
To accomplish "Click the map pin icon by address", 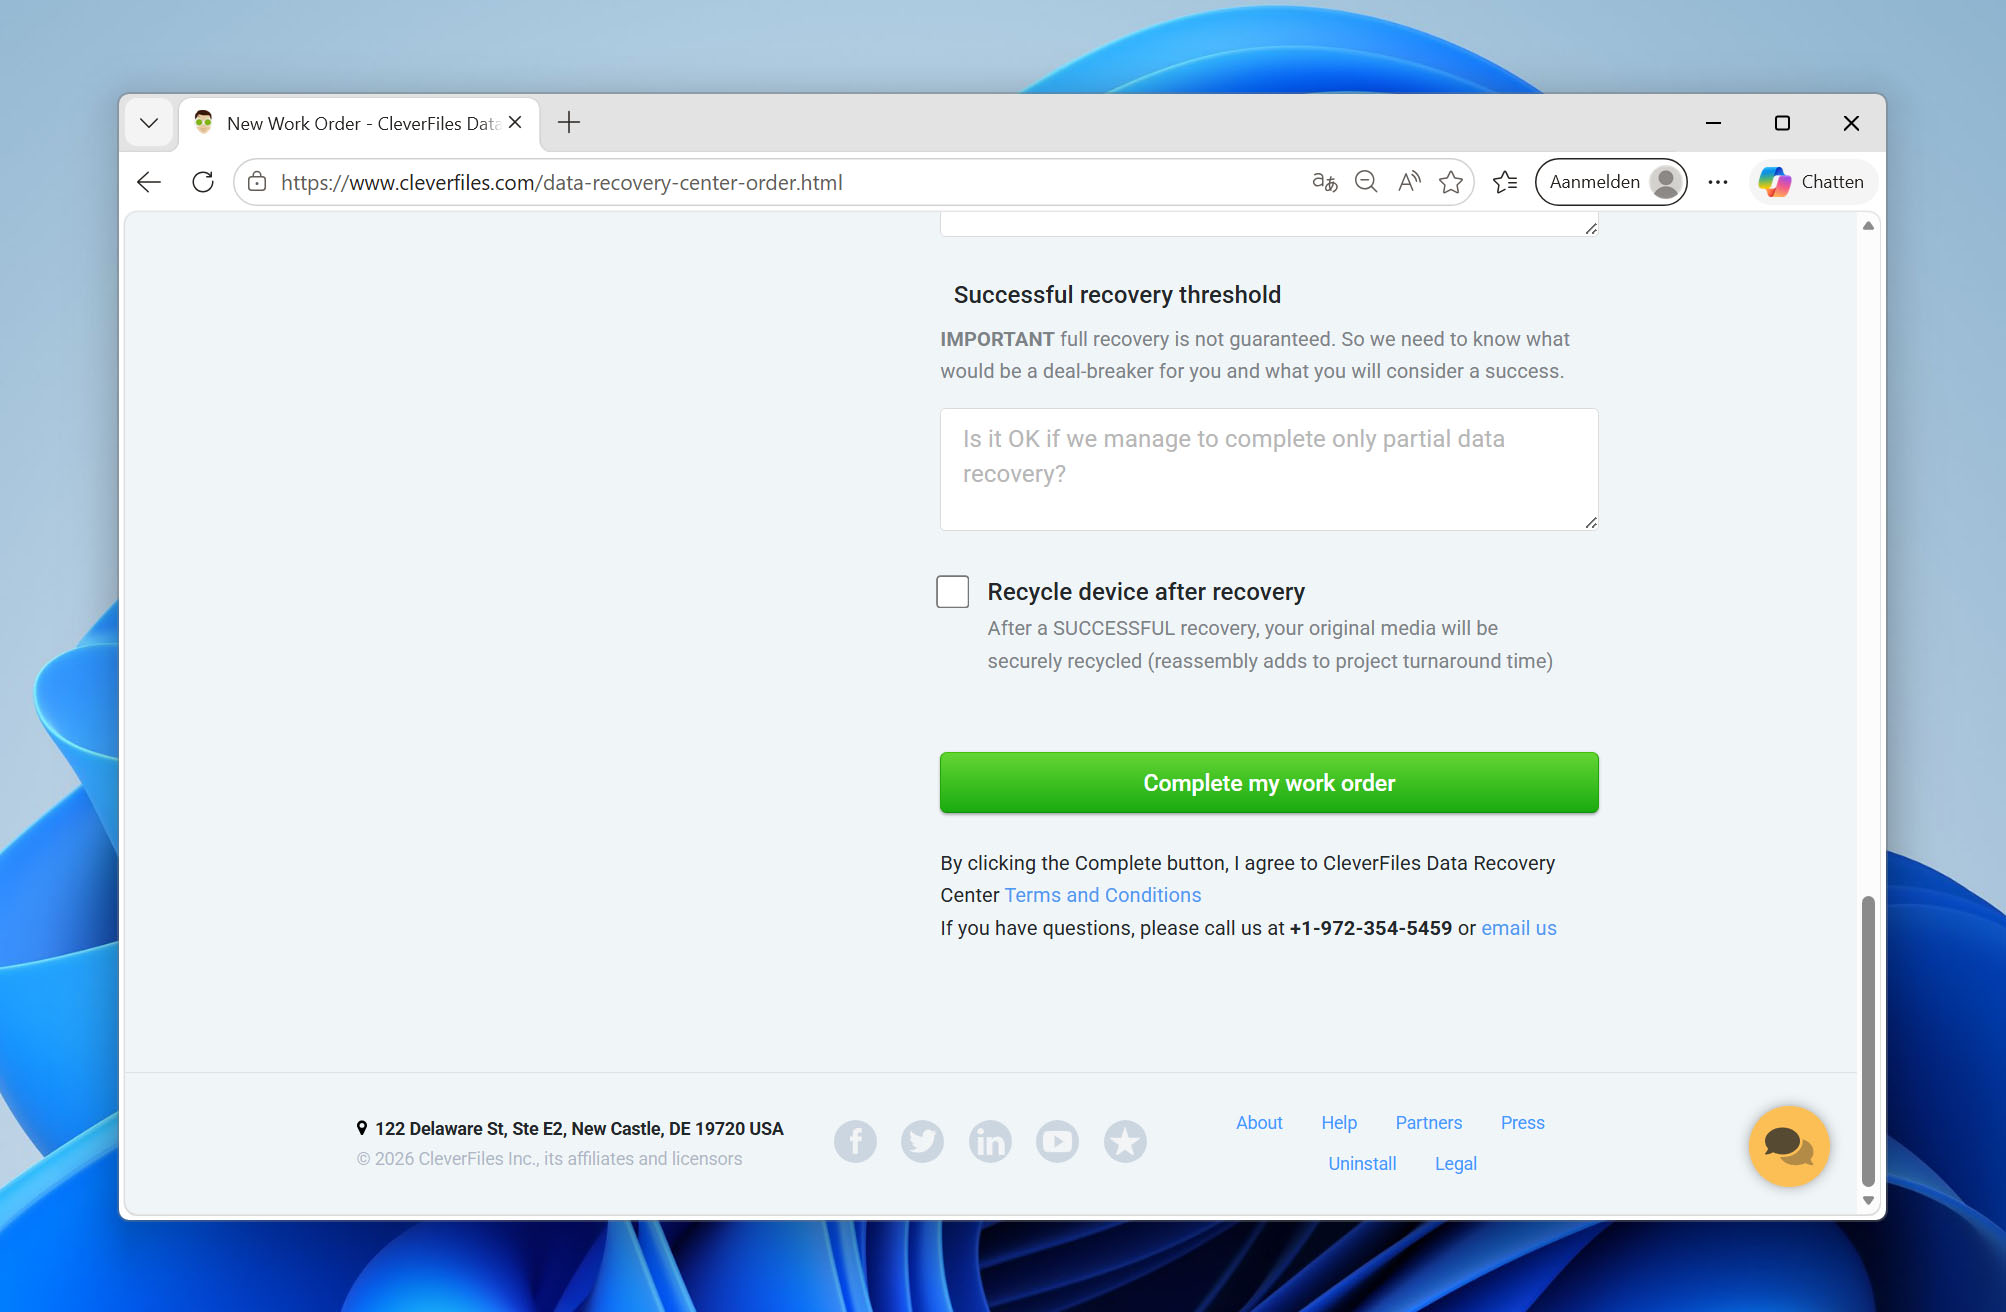I will [x=362, y=1128].
